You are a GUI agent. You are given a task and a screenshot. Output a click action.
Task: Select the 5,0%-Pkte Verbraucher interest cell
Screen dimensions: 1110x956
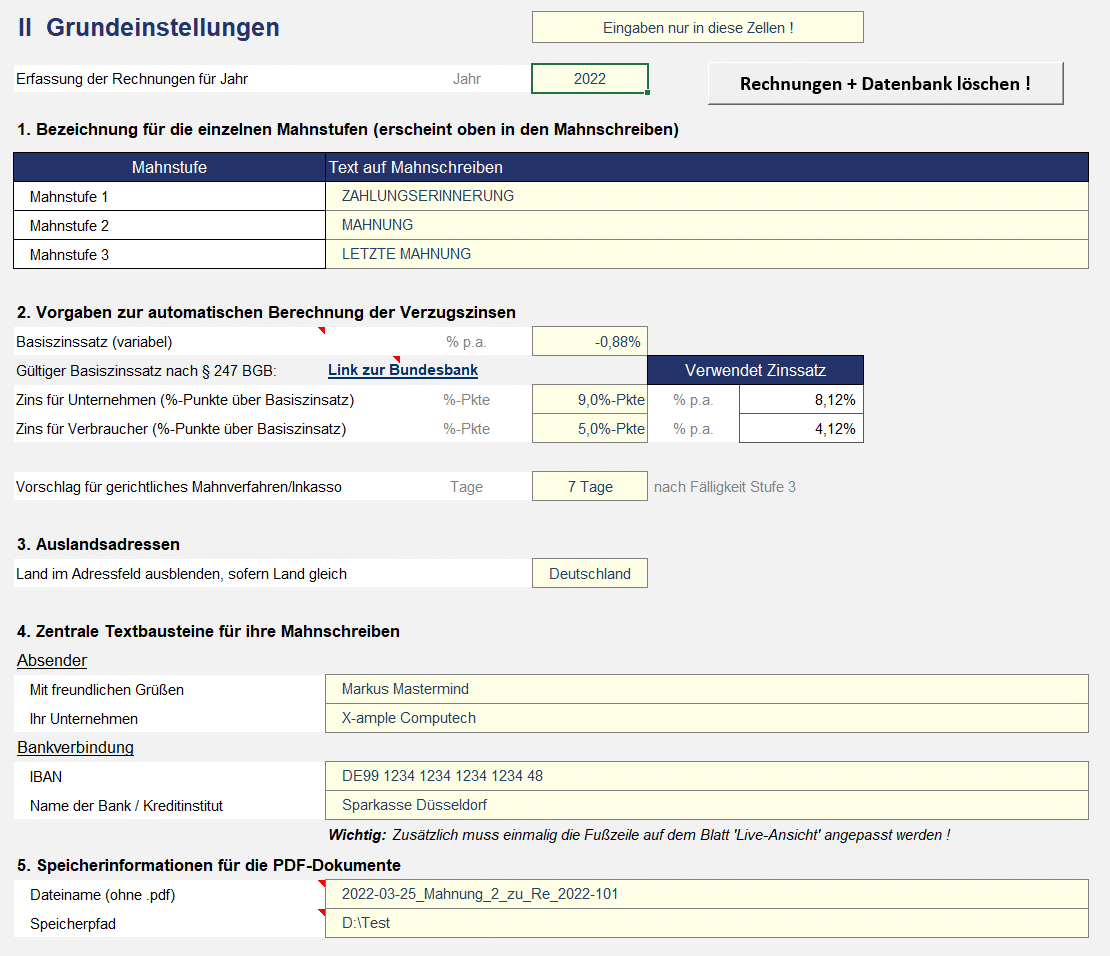coord(590,428)
